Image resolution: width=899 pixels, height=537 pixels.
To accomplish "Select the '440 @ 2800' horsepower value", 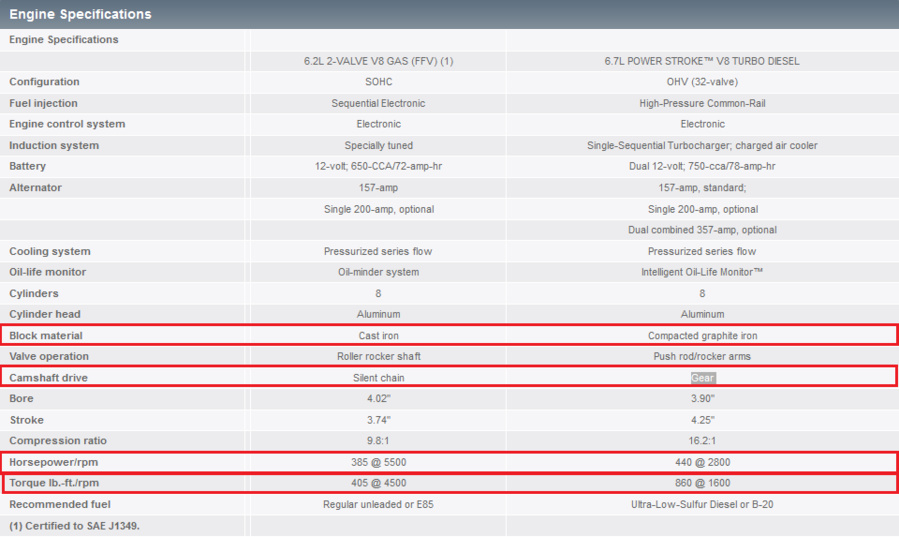I will point(702,462).
